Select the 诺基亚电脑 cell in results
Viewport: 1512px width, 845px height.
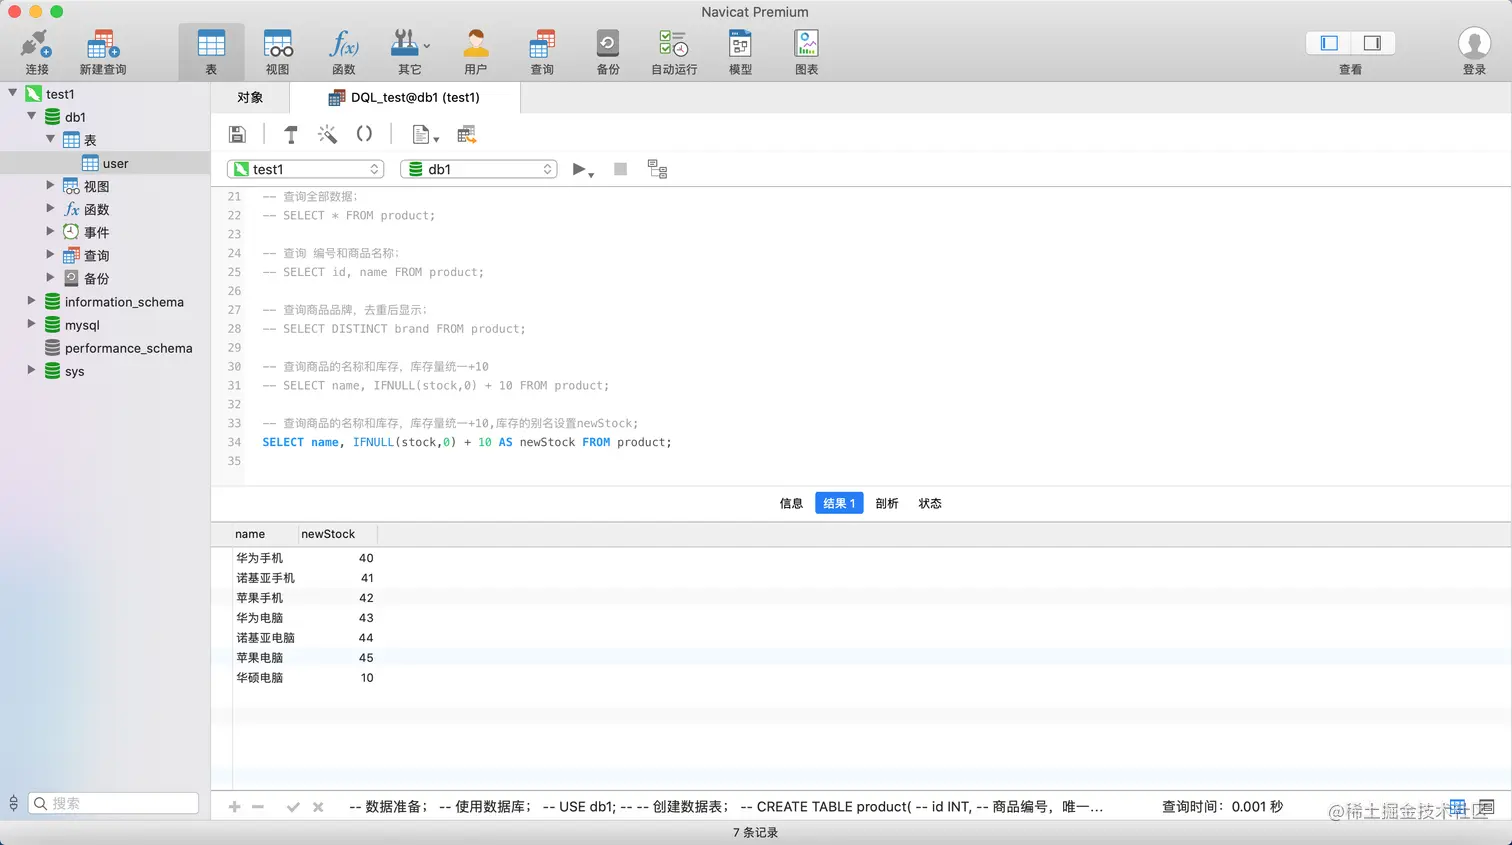(265, 638)
